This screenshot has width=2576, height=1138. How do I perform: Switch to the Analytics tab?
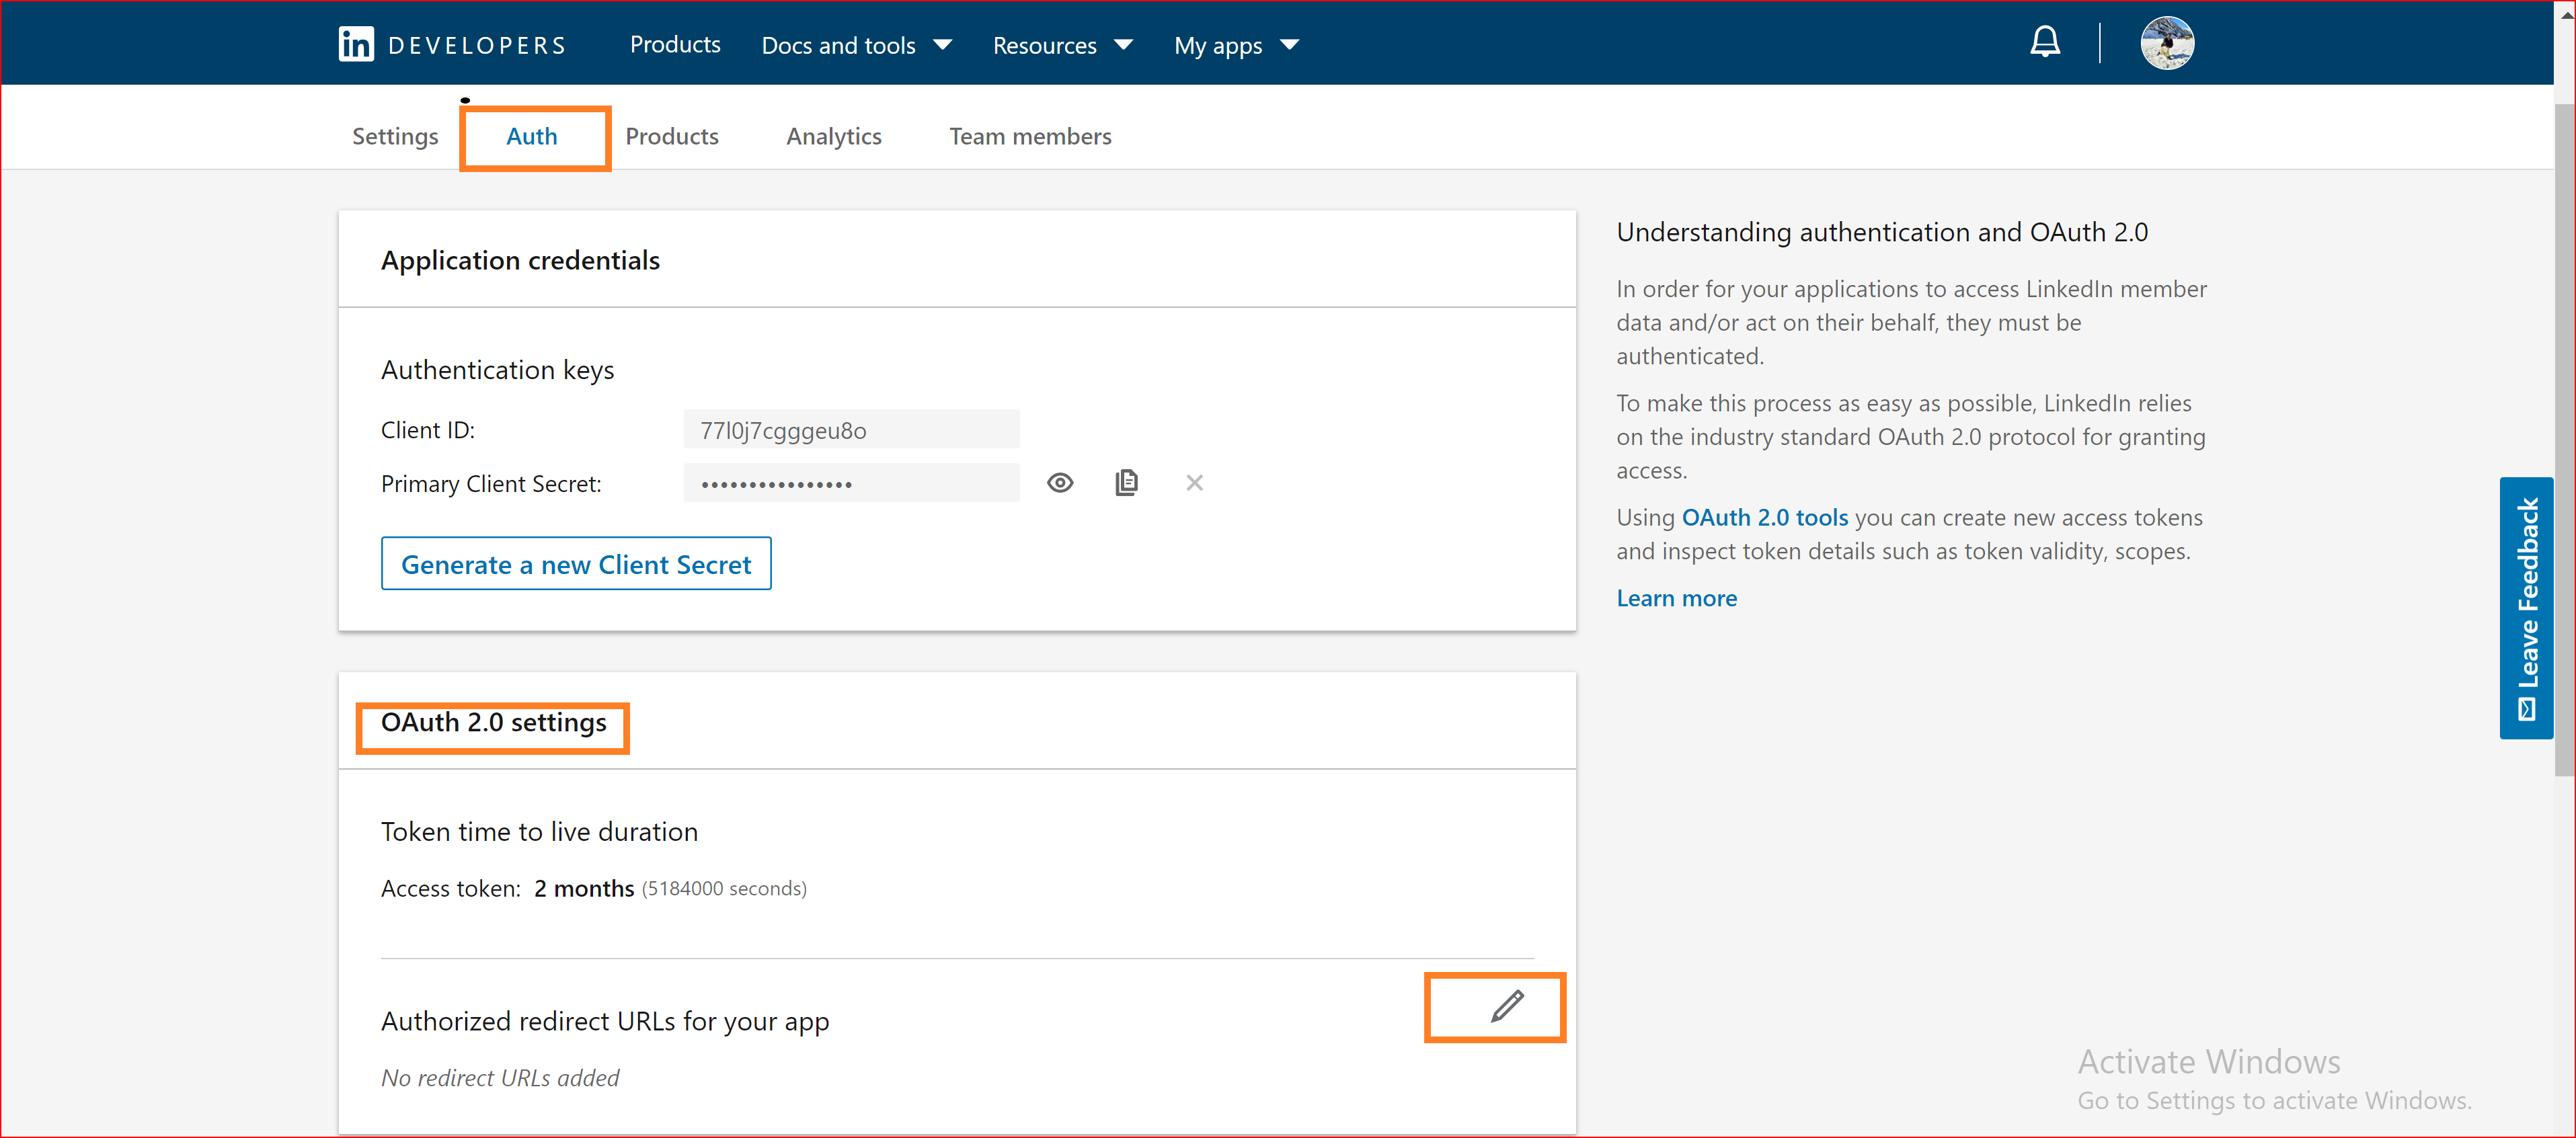834,136
